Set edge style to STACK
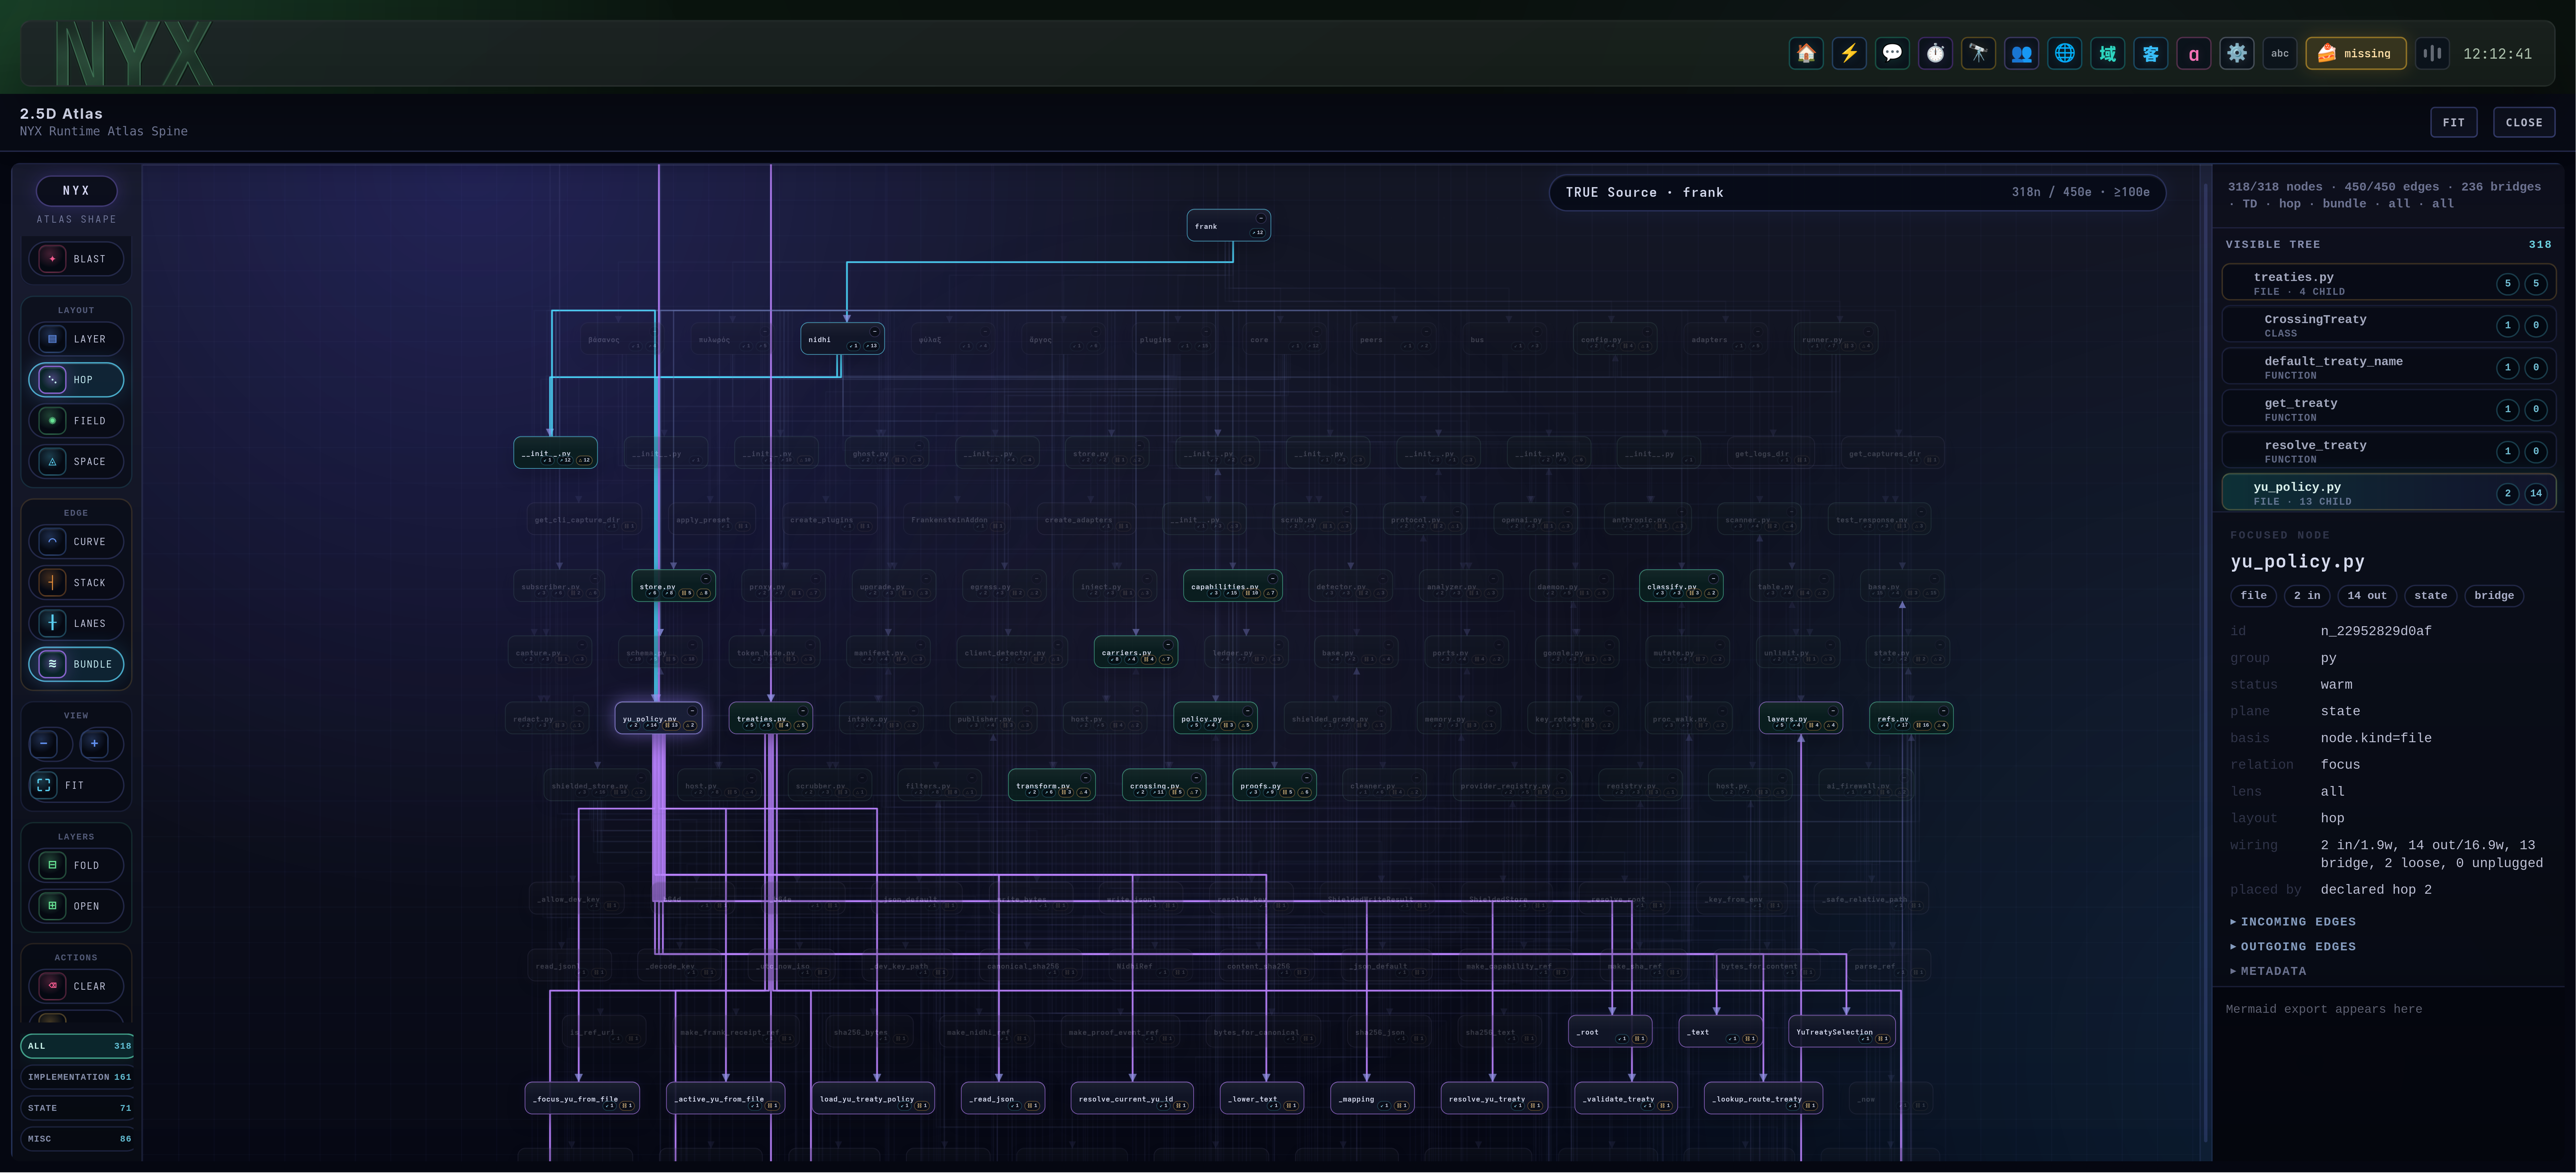This screenshot has width=2576, height=1173. click(76, 583)
